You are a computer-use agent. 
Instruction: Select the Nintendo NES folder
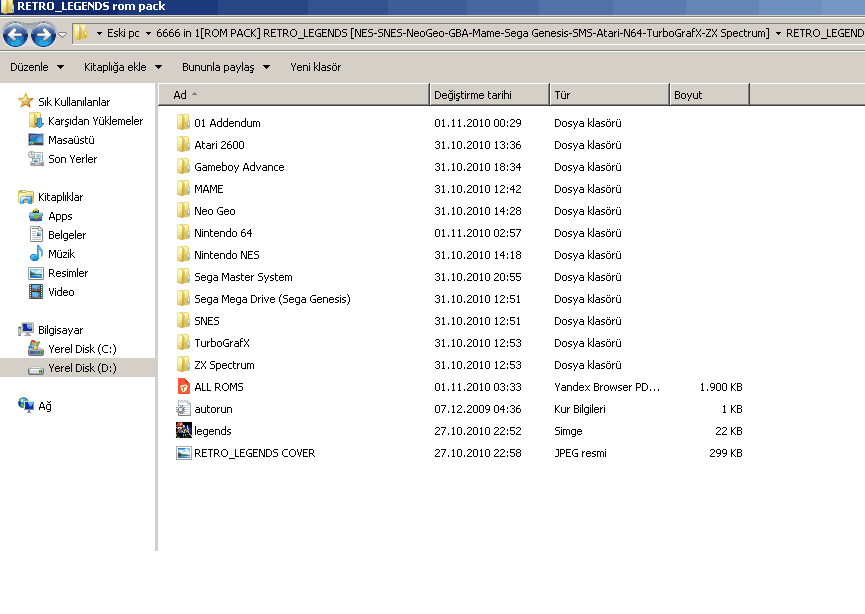click(226, 255)
